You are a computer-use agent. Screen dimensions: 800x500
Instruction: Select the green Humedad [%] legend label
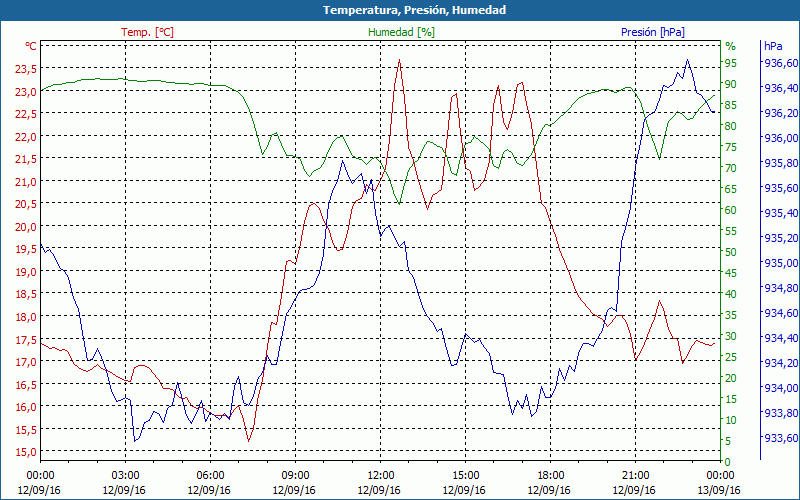(x=402, y=32)
